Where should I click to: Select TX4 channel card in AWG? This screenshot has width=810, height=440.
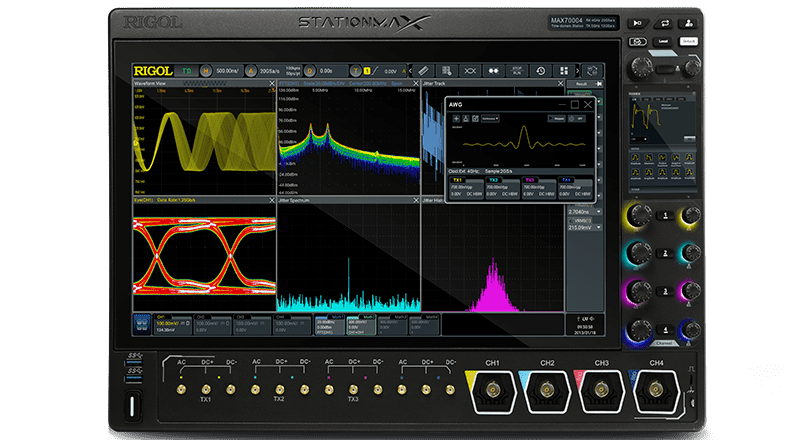pyautogui.click(x=575, y=187)
